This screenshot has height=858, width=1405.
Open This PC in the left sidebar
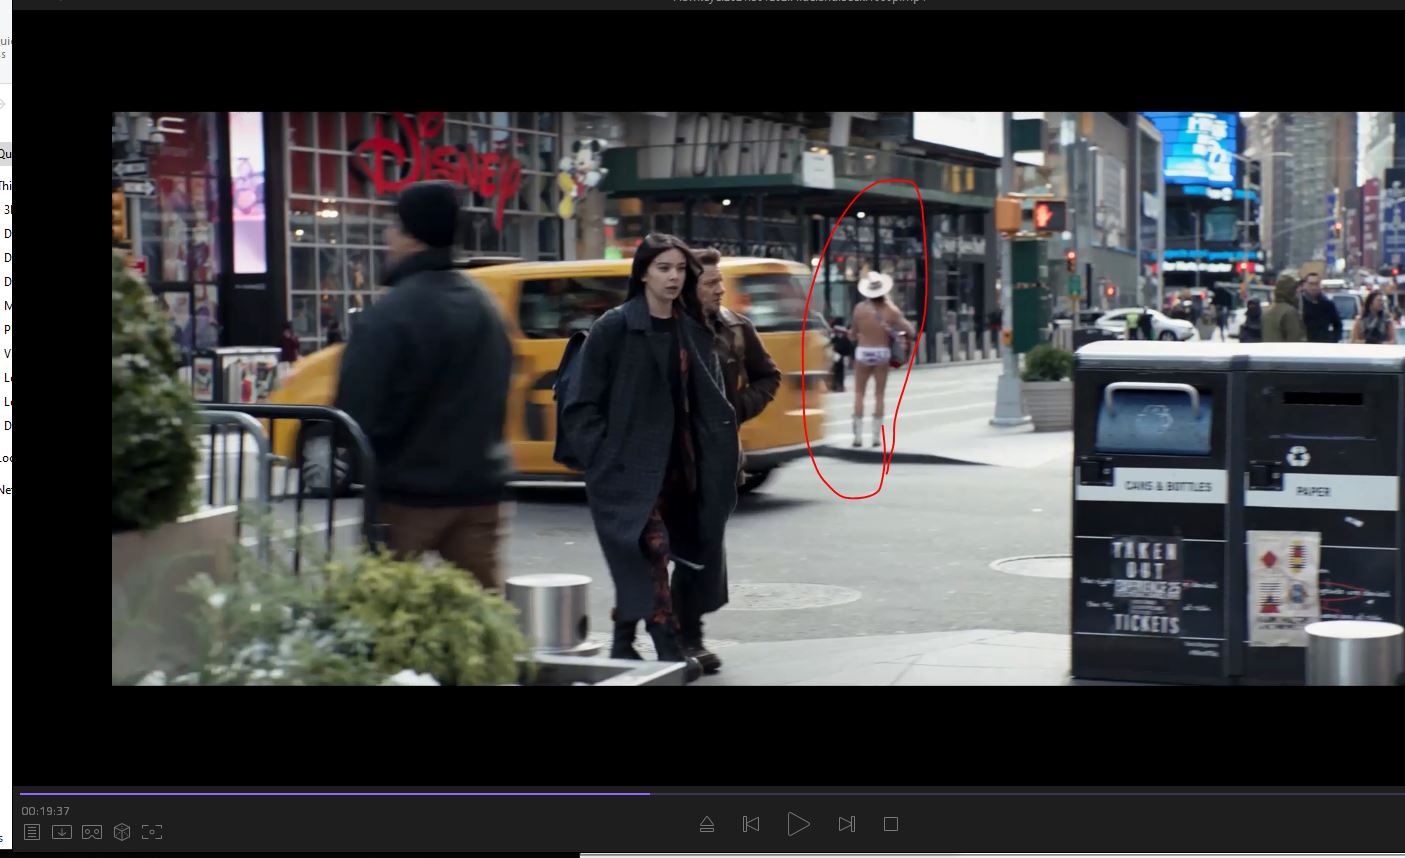point(5,186)
